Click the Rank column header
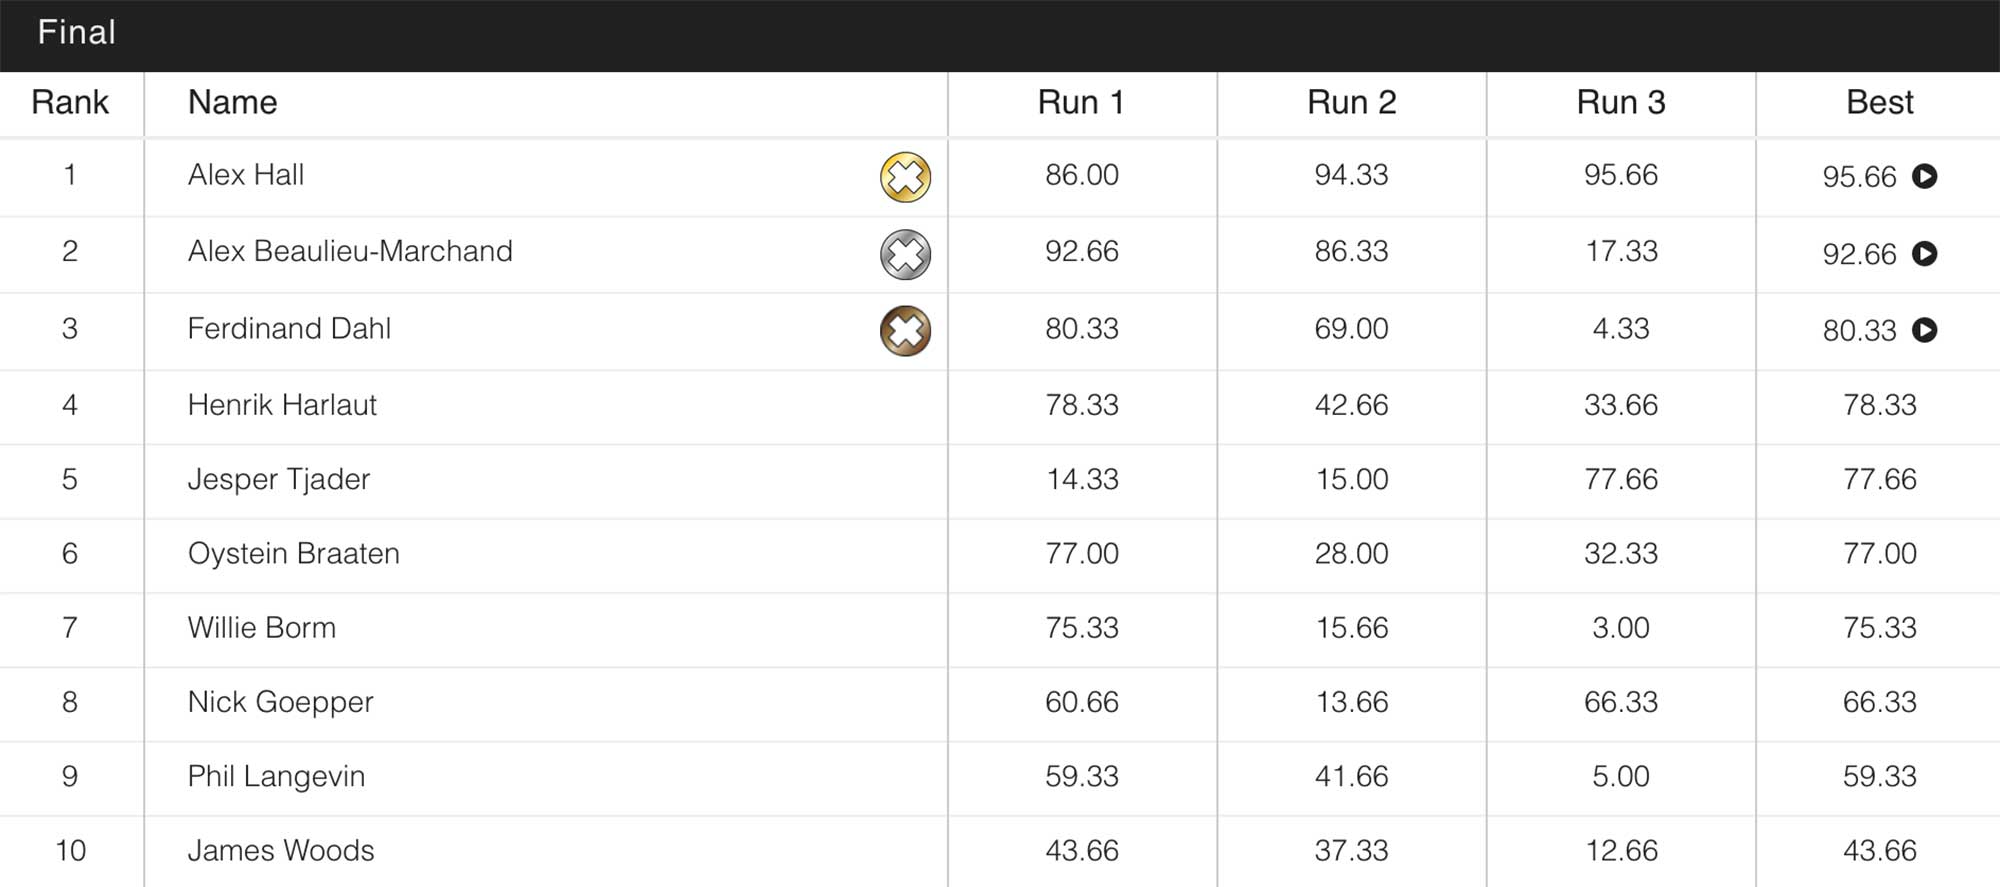The height and width of the screenshot is (887, 2000). 70,102
